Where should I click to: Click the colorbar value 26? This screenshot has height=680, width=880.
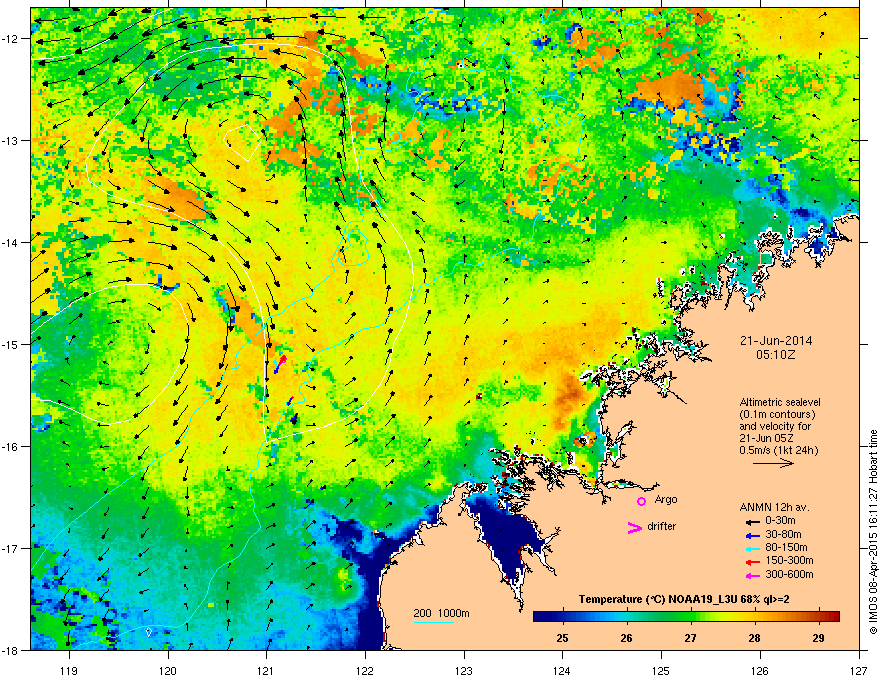(626, 638)
